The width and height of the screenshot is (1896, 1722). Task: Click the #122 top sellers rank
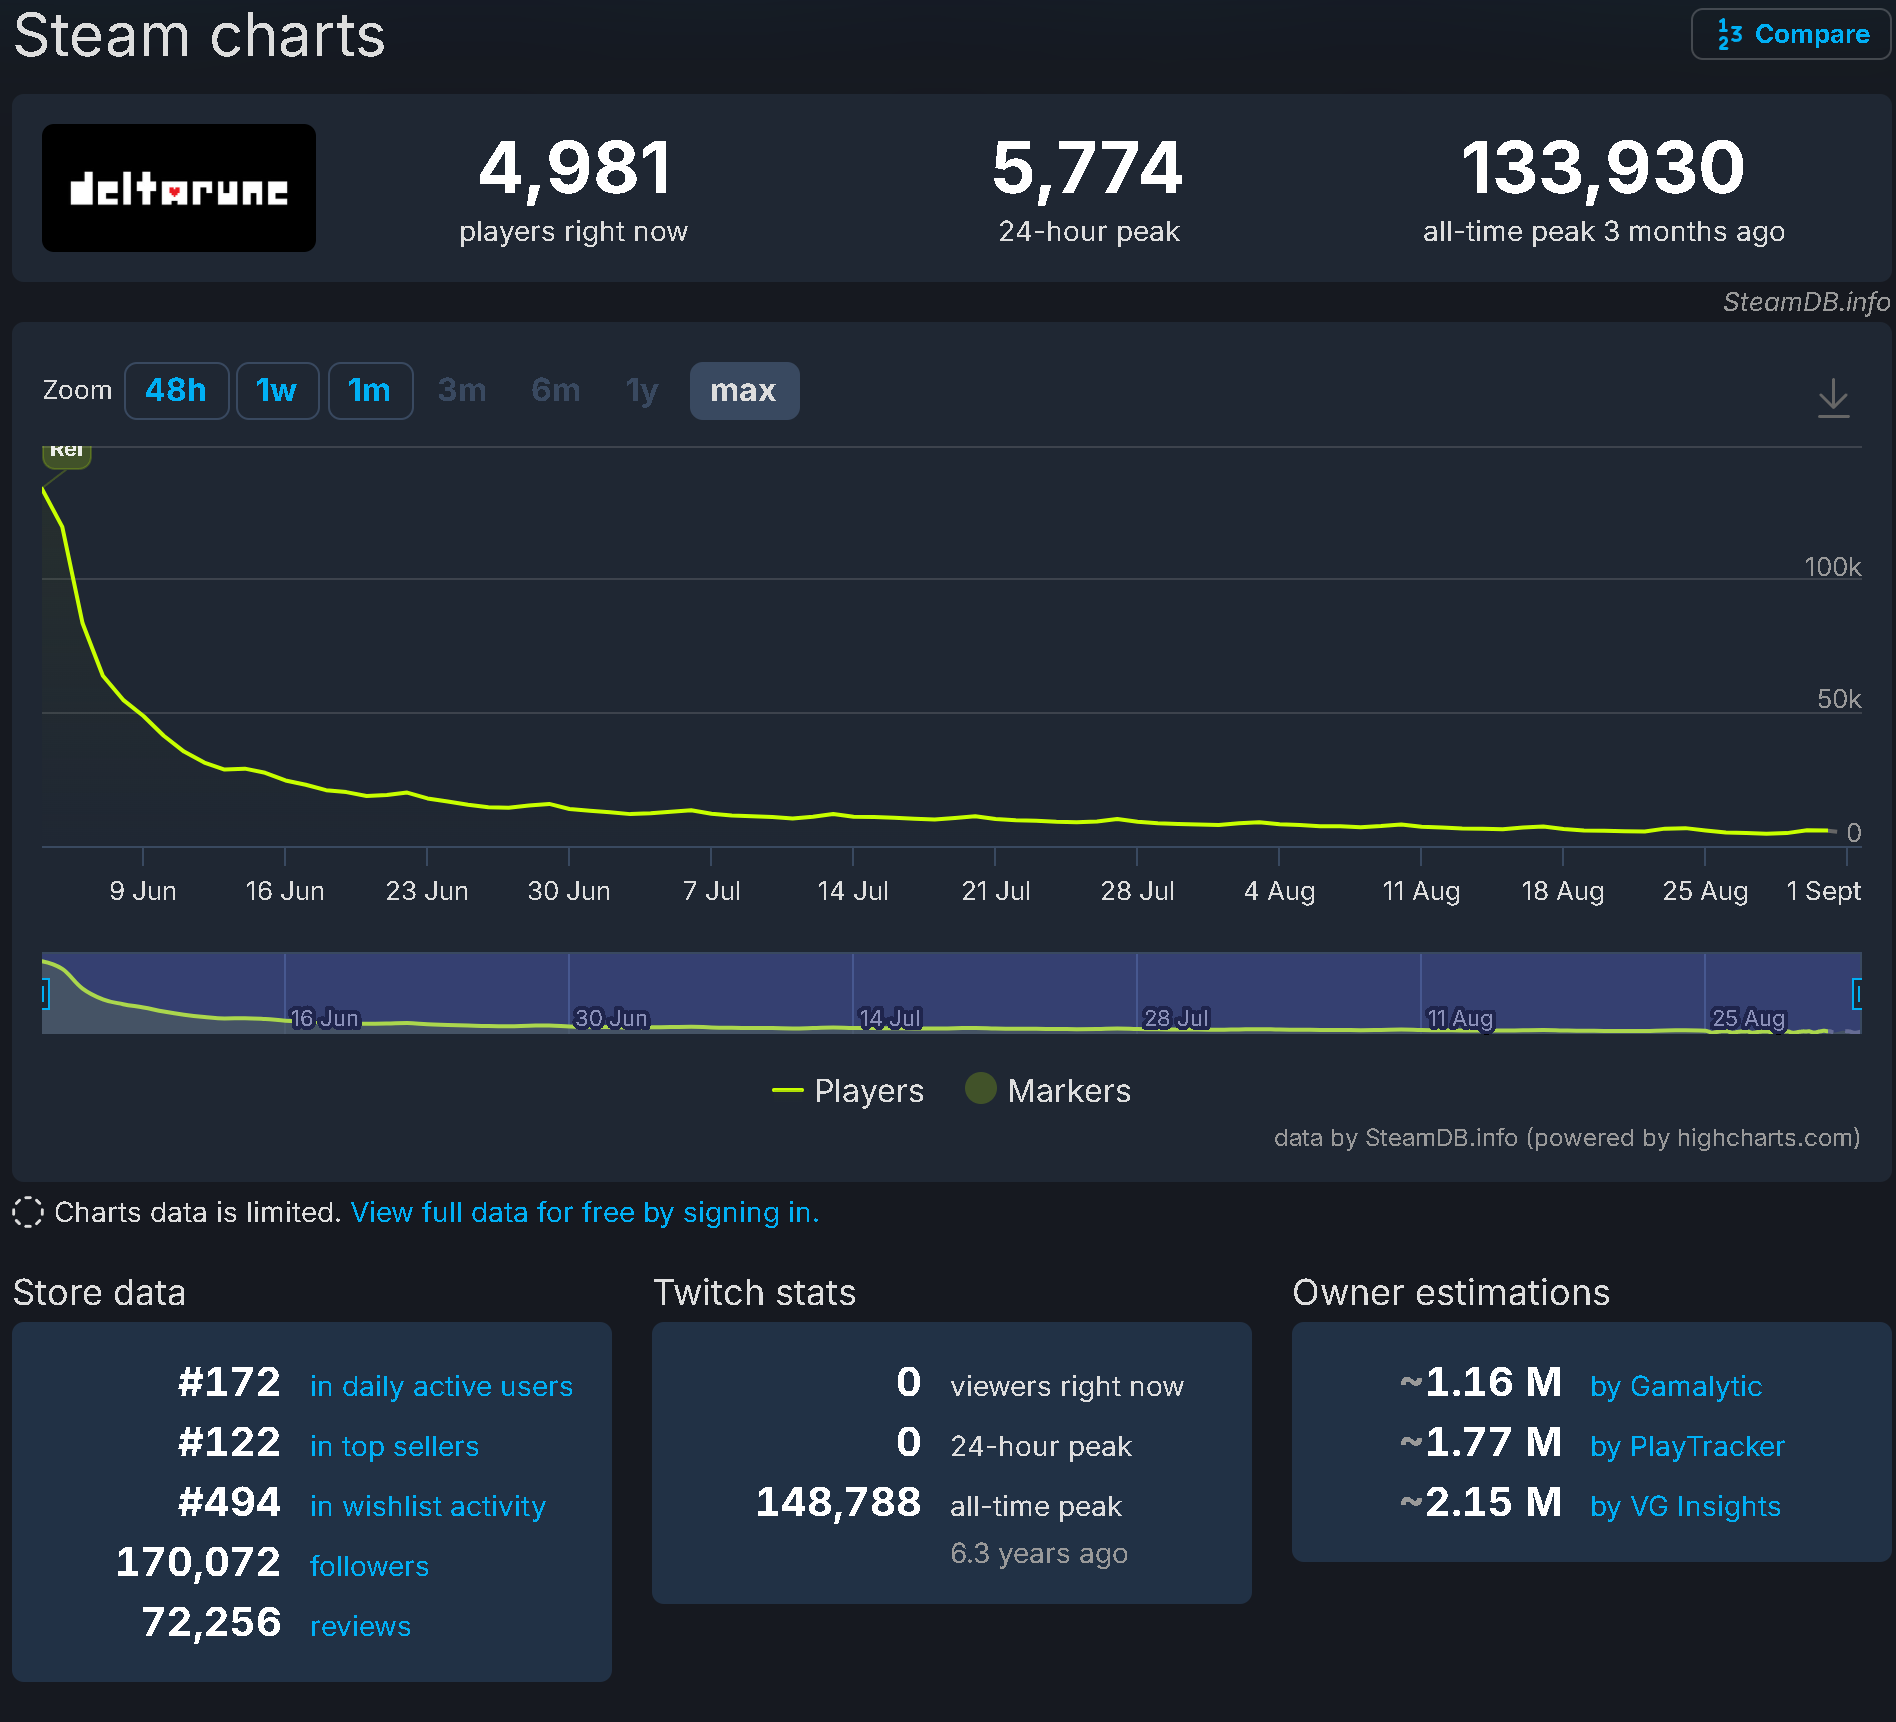[x=229, y=1442]
